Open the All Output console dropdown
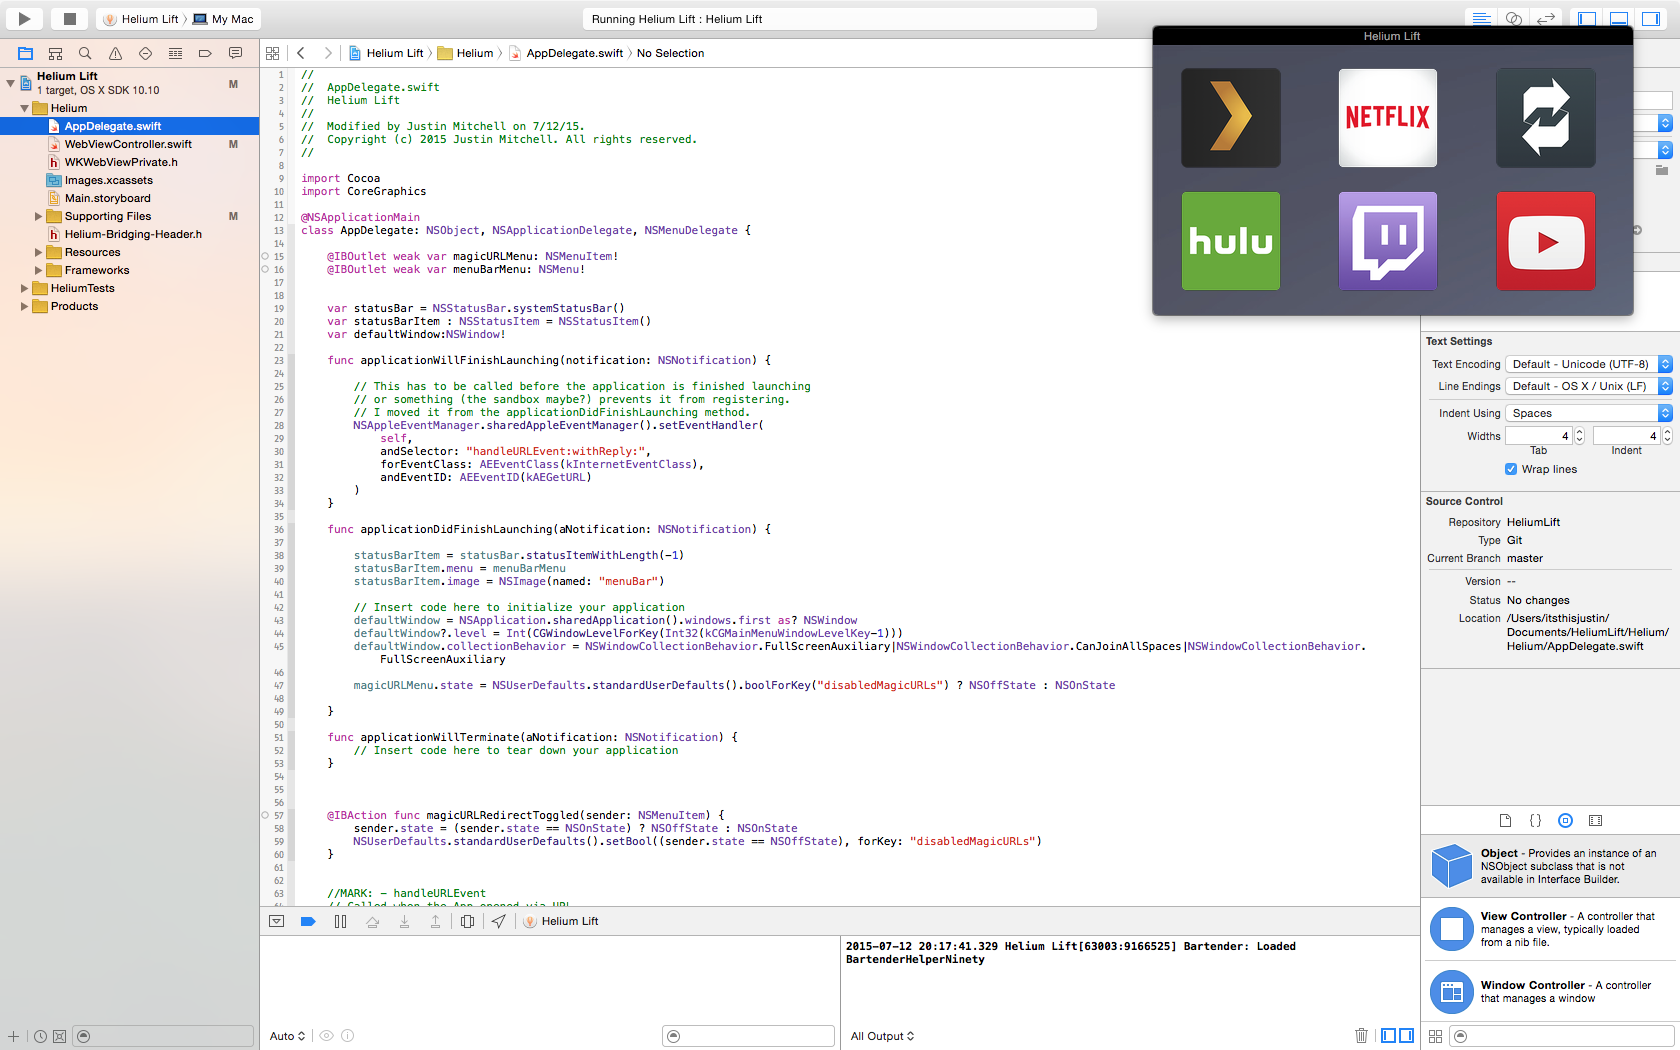The image size is (1680, 1050). [882, 1036]
